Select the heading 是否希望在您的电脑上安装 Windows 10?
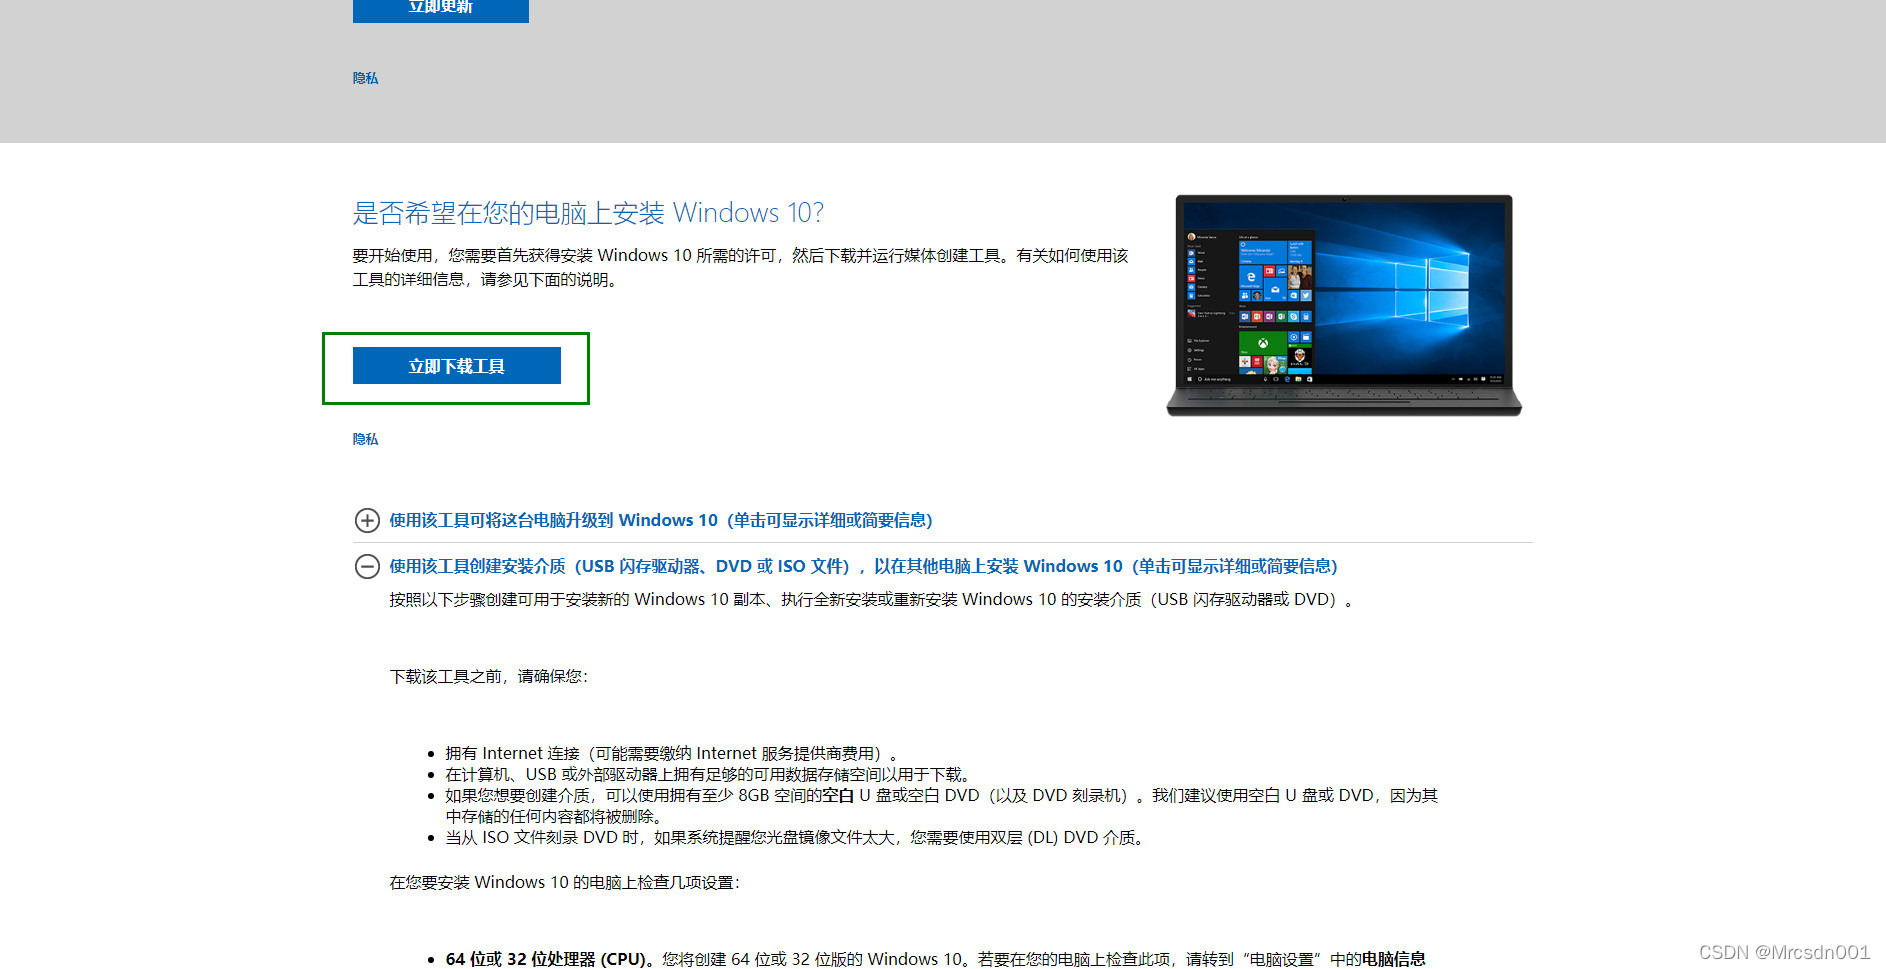The height and width of the screenshot is (969, 1886). pyautogui.click(x=588, y=213)
